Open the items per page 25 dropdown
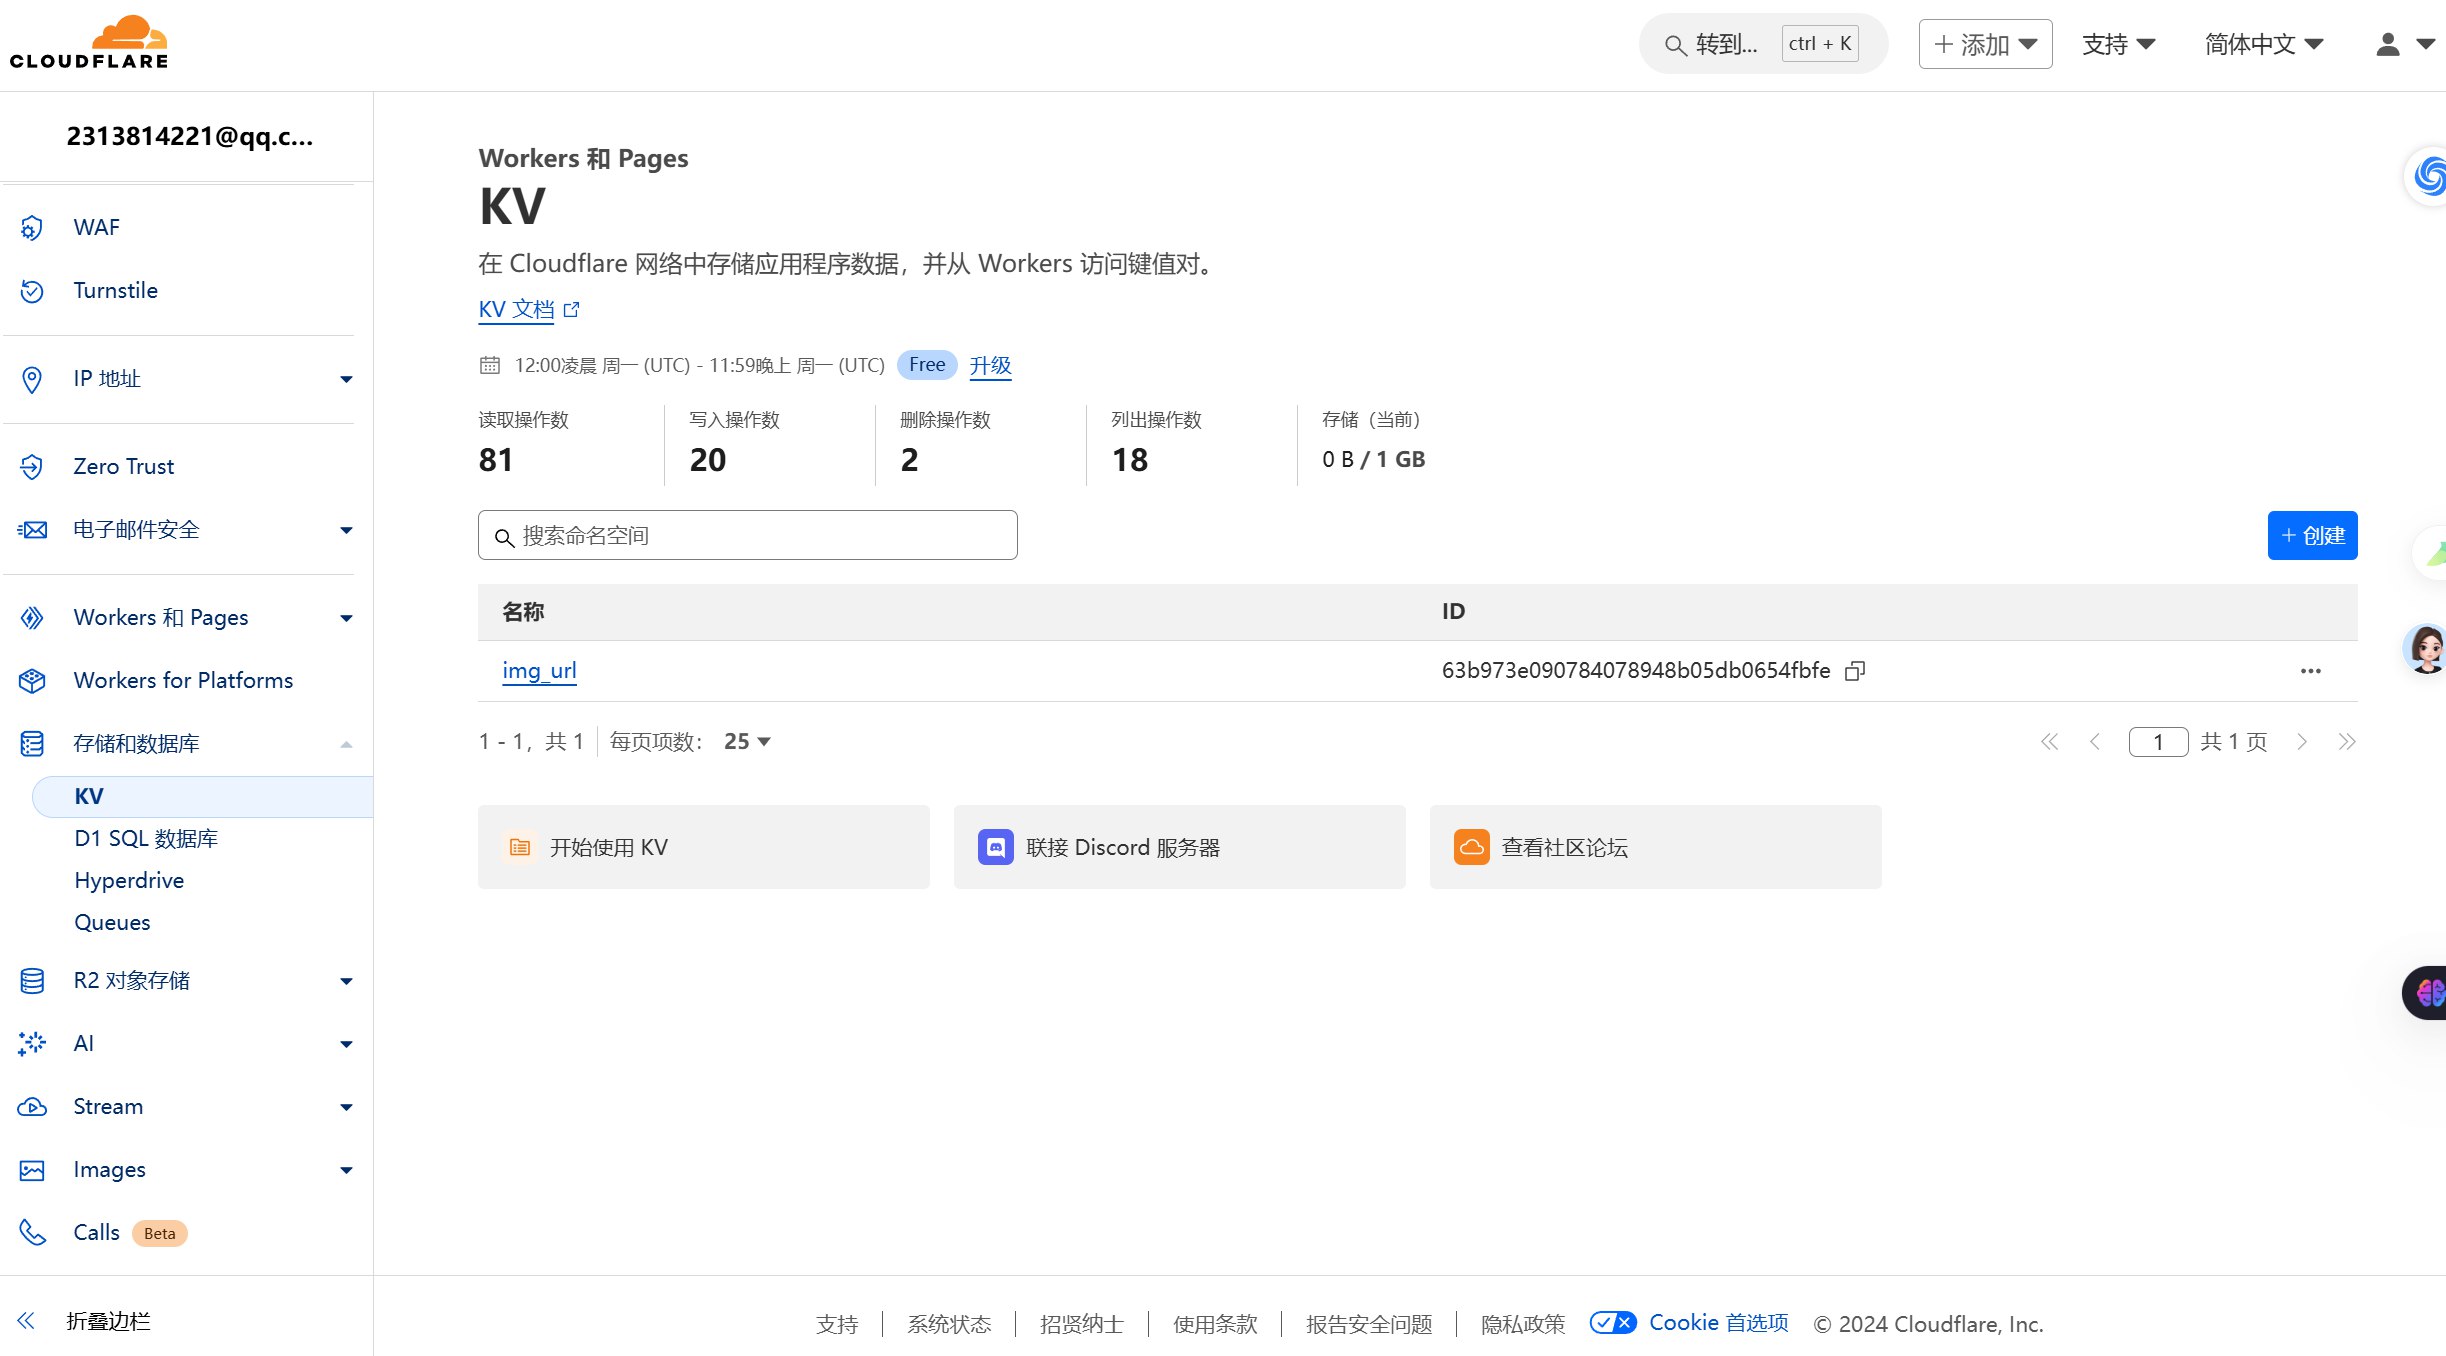This screenshot has width=2446, height=1356. (x=747, y=742)
